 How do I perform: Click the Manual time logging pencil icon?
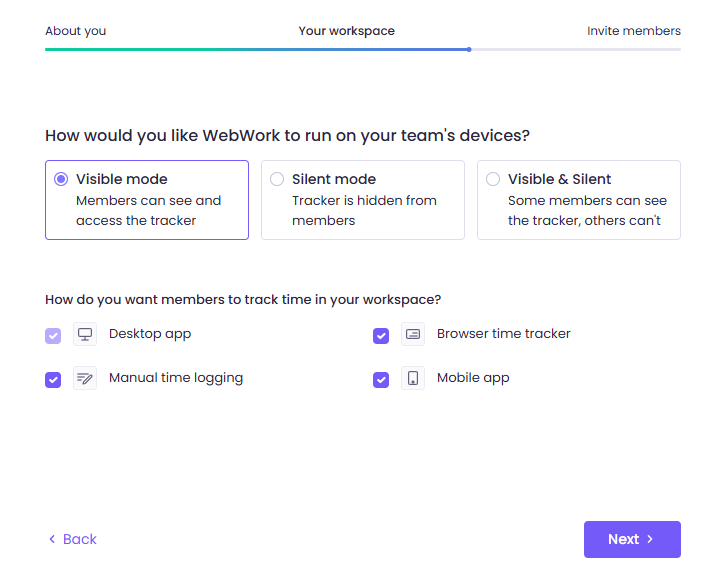pyautogui.click(x=85, y=378)
